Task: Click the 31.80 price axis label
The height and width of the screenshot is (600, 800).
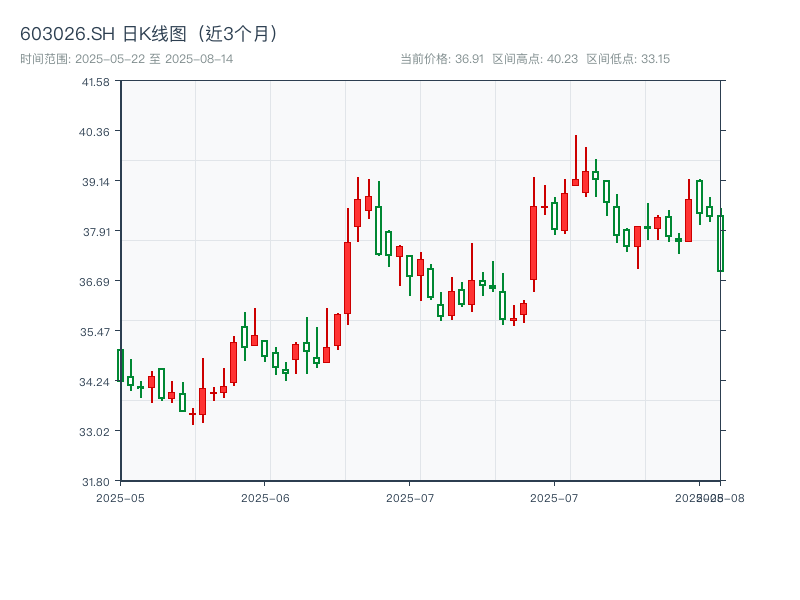Action: (95, 481)
